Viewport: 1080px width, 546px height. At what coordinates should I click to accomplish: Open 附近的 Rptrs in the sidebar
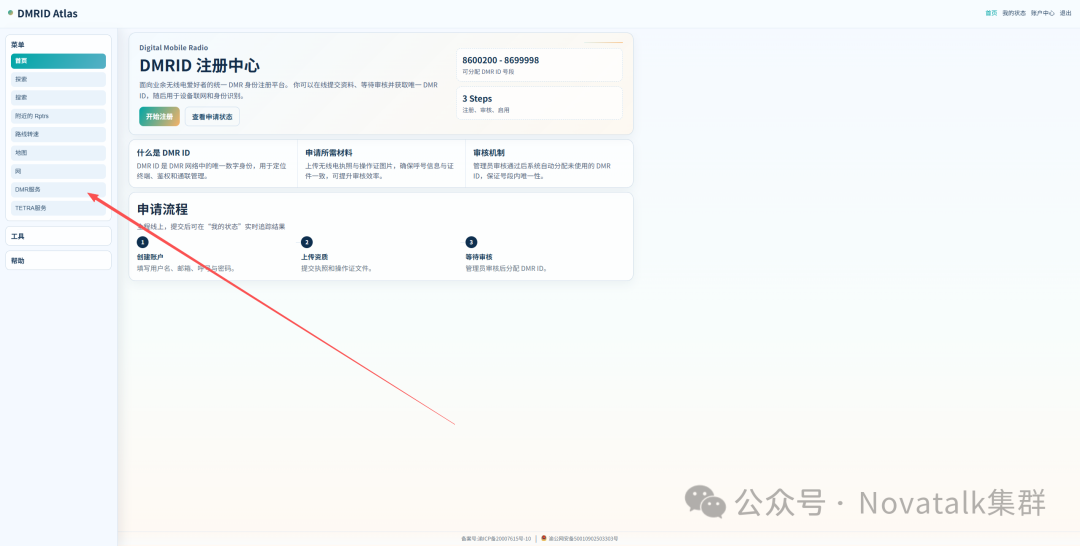coord(59,116)
